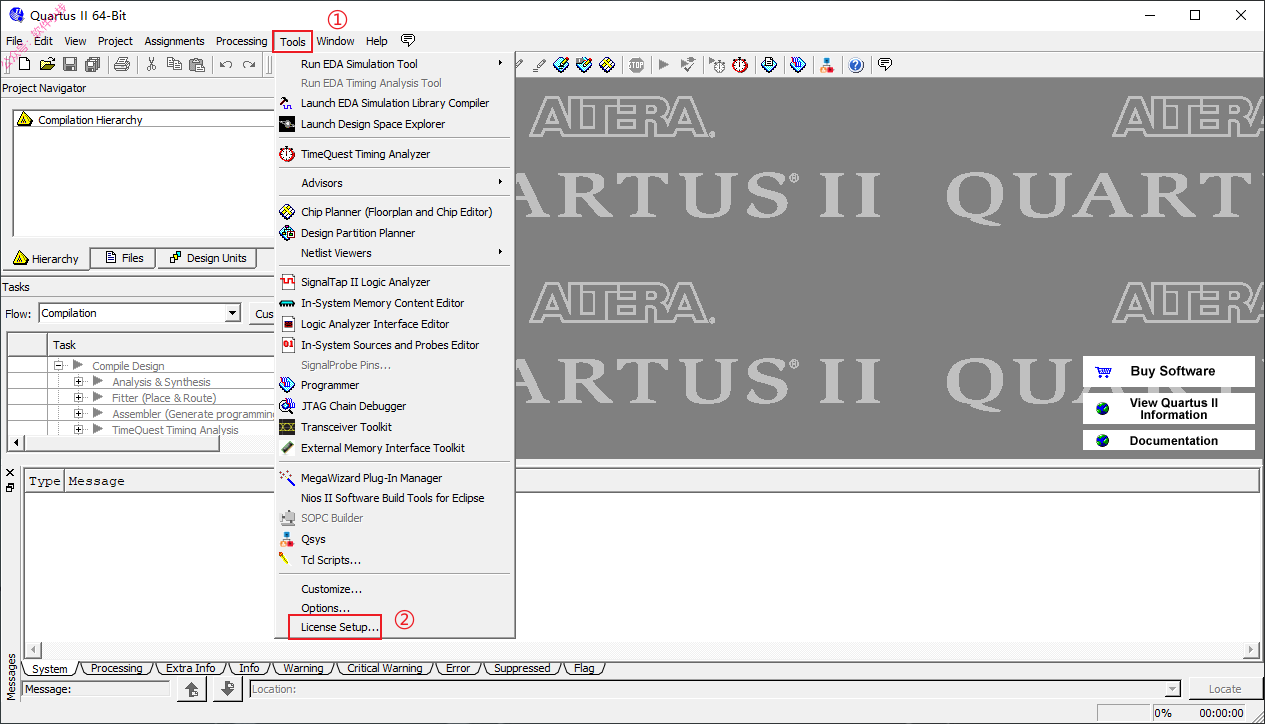Click the blue Help question mark icon
Screen dimensions: 1265x724
[856, 65]
